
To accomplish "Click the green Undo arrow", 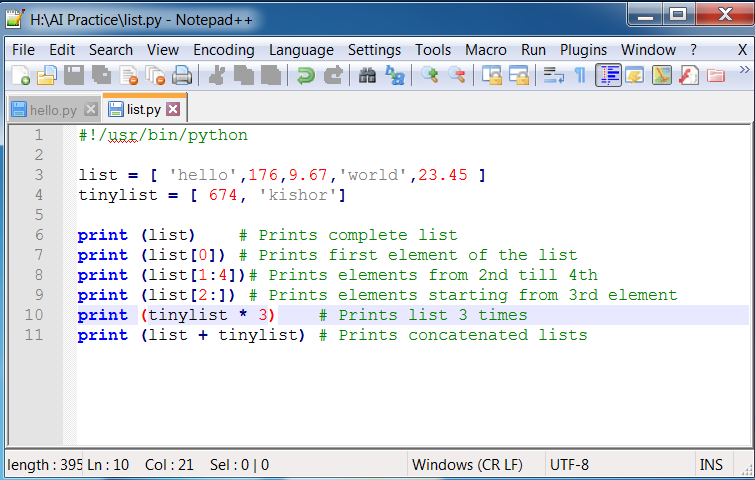I will [x=305, y=76].
